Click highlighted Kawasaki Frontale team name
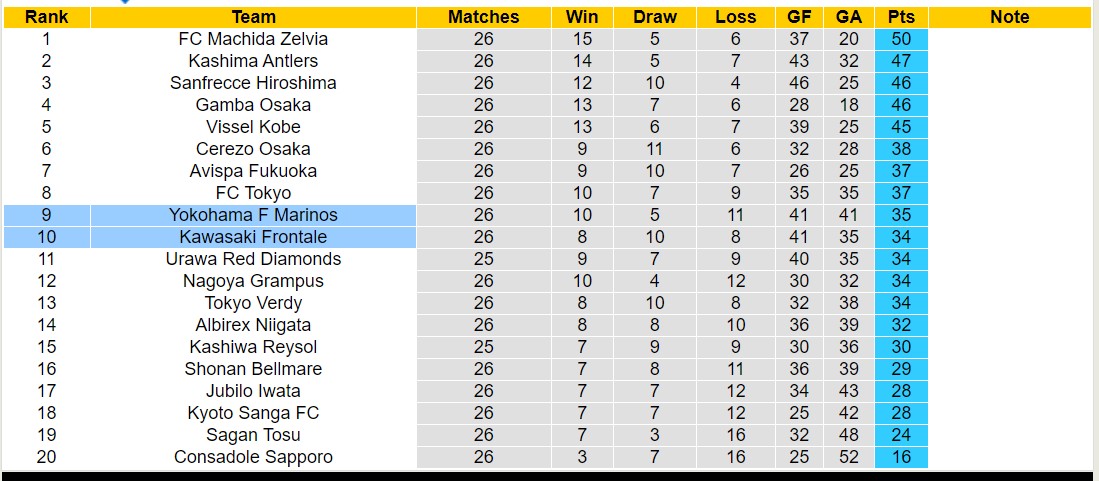The height and width of the screenshot is (481, 1099). coord(253,237)
